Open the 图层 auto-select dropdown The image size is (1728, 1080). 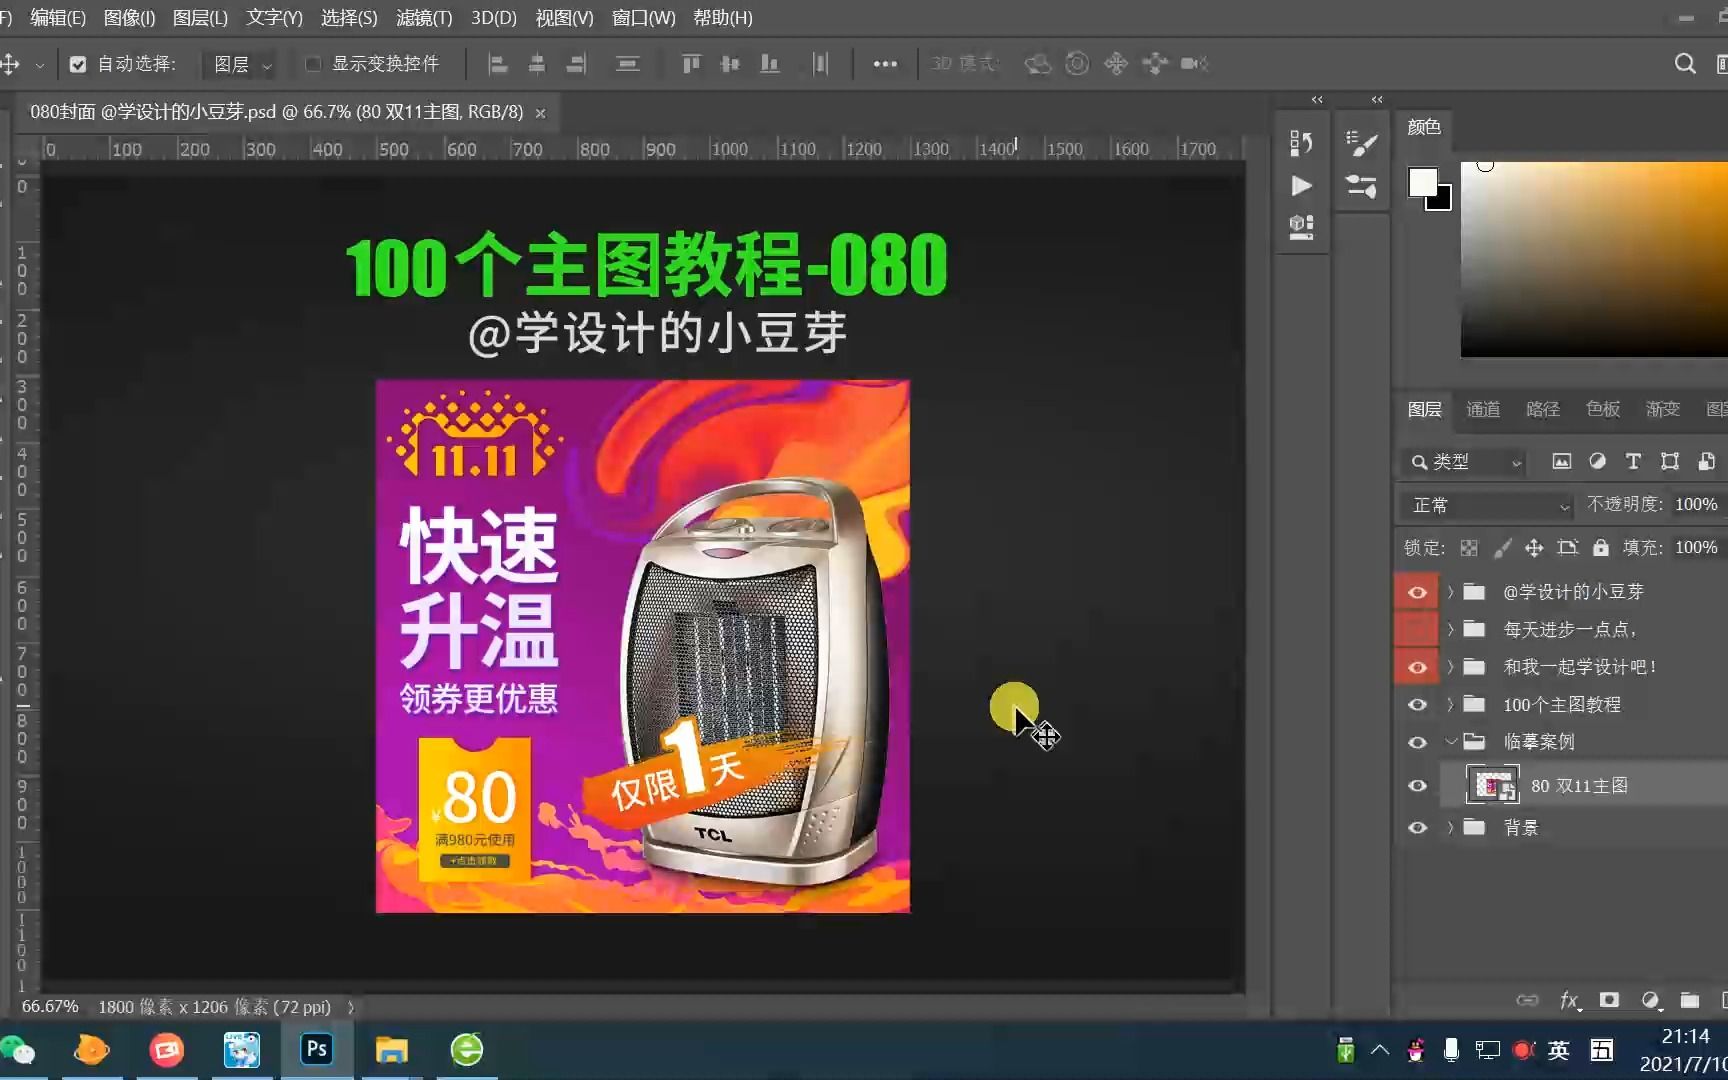240,64
